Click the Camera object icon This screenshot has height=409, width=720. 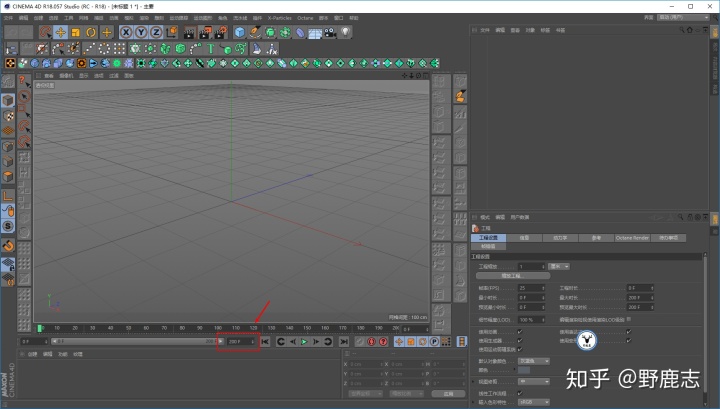point(330,32)
